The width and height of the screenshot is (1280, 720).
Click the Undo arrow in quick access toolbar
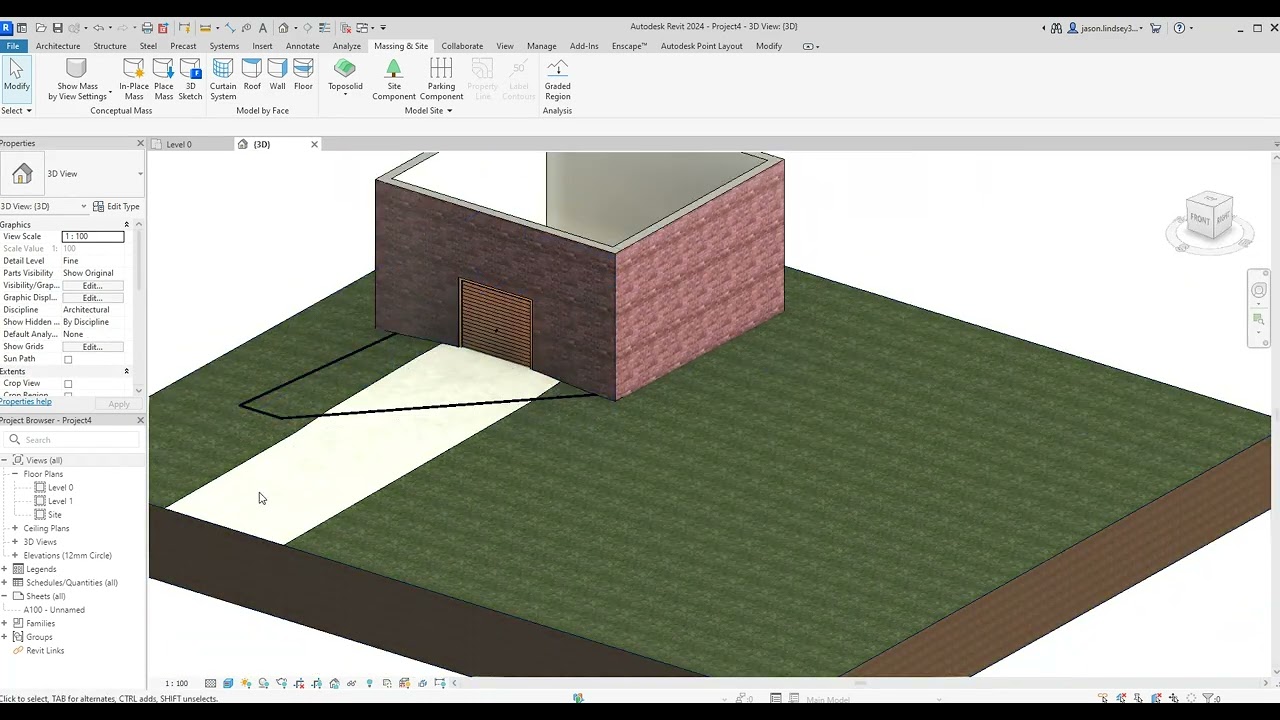click(98, 28)
